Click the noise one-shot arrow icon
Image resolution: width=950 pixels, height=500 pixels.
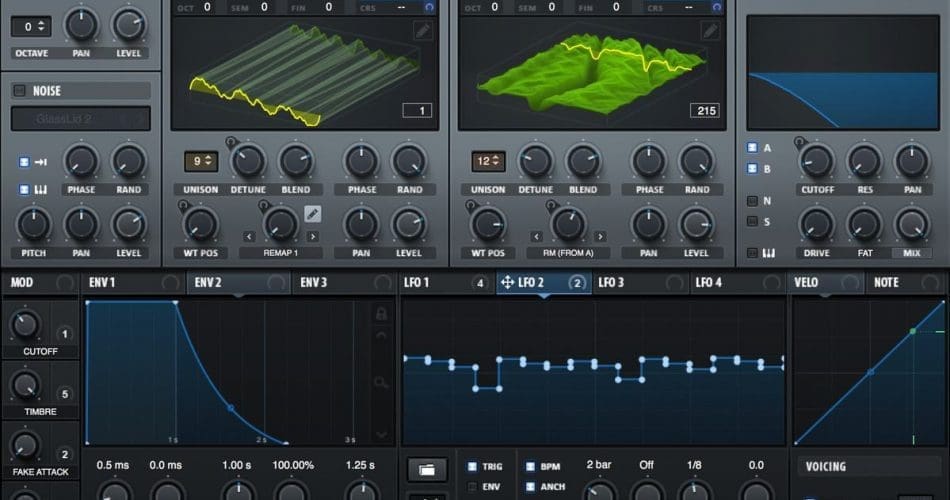click(x=41, y=162)
